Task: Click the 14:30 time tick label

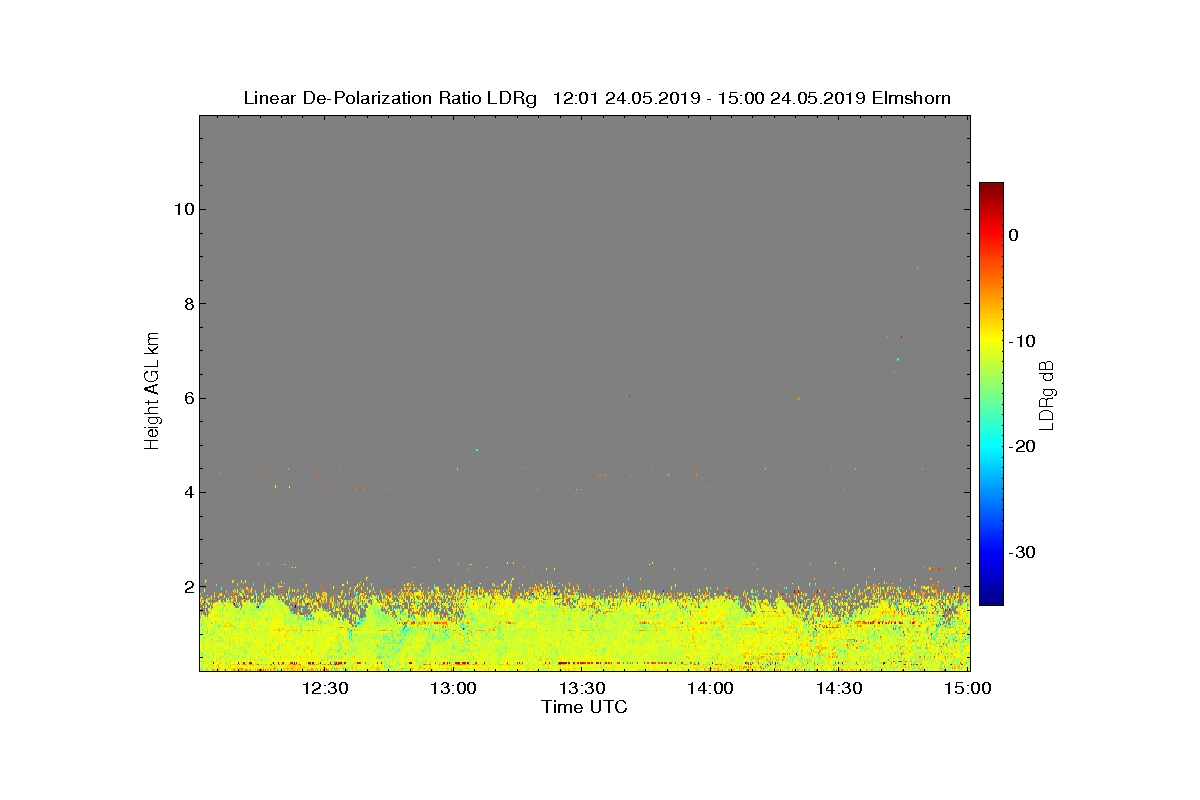Action: pos(839,689)
